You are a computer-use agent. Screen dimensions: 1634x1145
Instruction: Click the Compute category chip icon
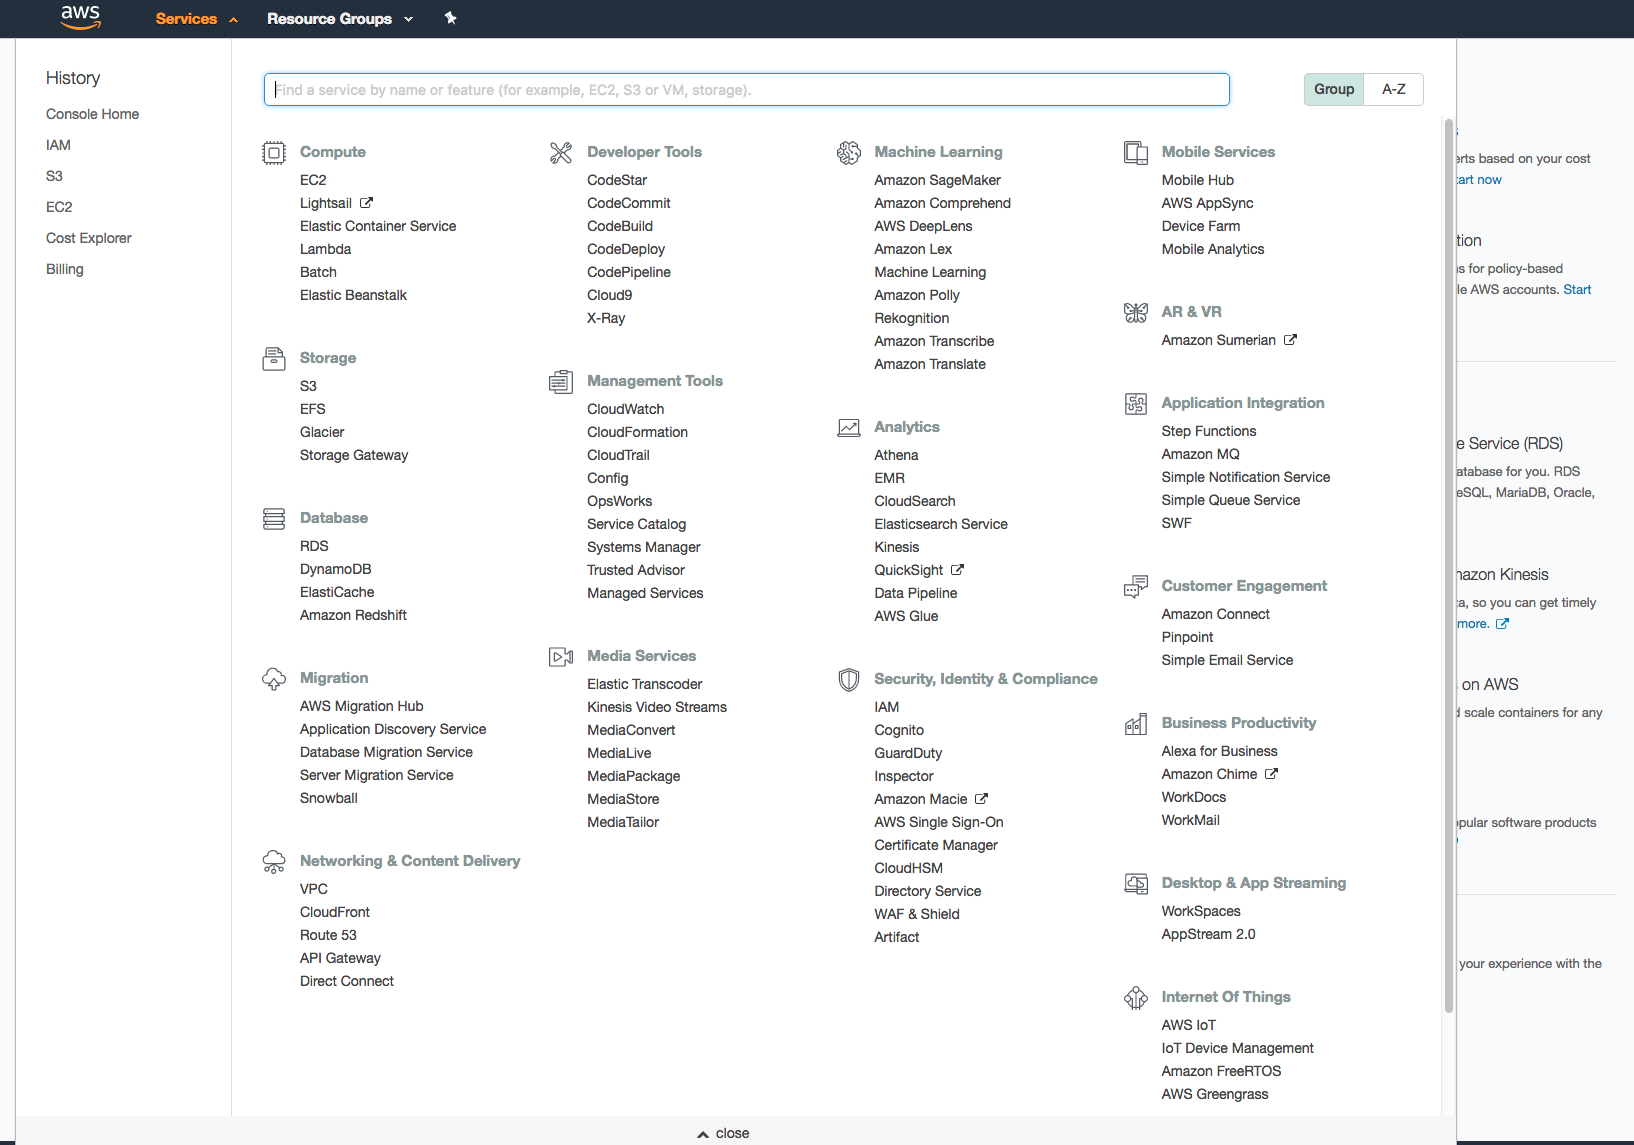point(274,152)
